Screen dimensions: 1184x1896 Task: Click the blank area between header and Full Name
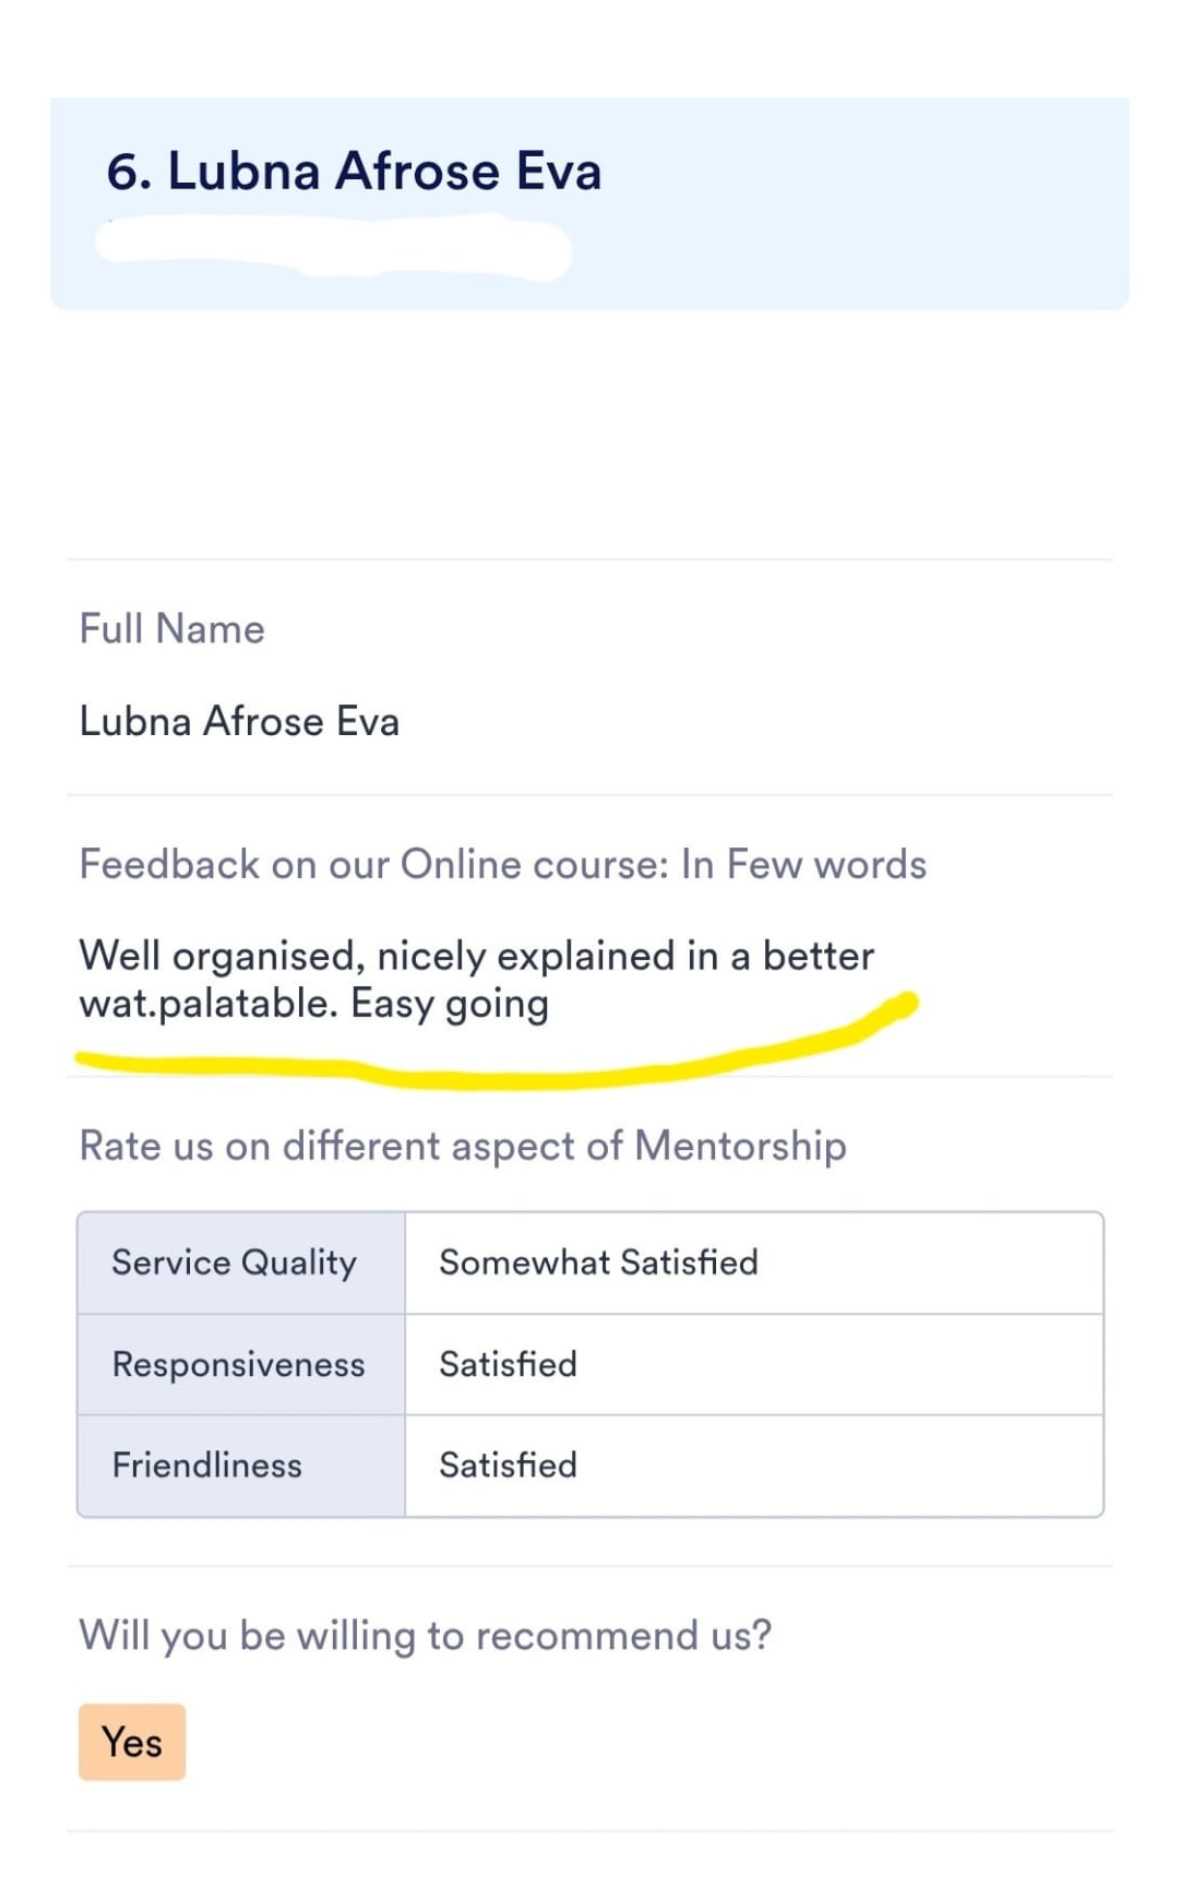pos(590,435)
